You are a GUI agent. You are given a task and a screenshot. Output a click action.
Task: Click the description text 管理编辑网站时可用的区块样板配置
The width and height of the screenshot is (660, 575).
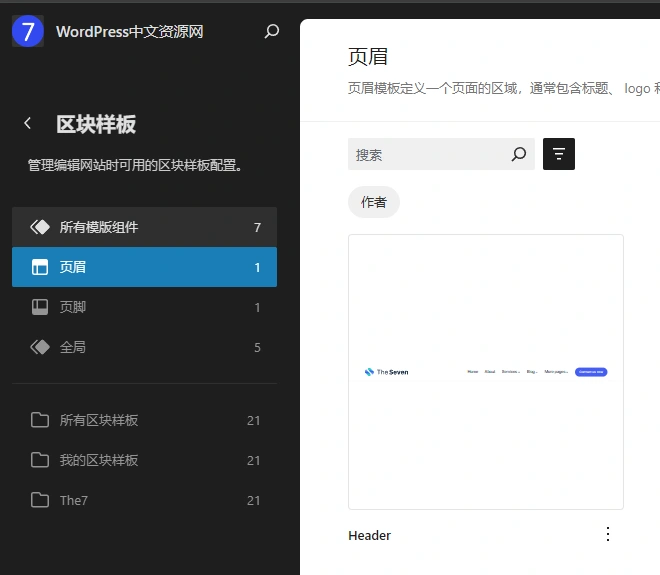coord(135,165)
